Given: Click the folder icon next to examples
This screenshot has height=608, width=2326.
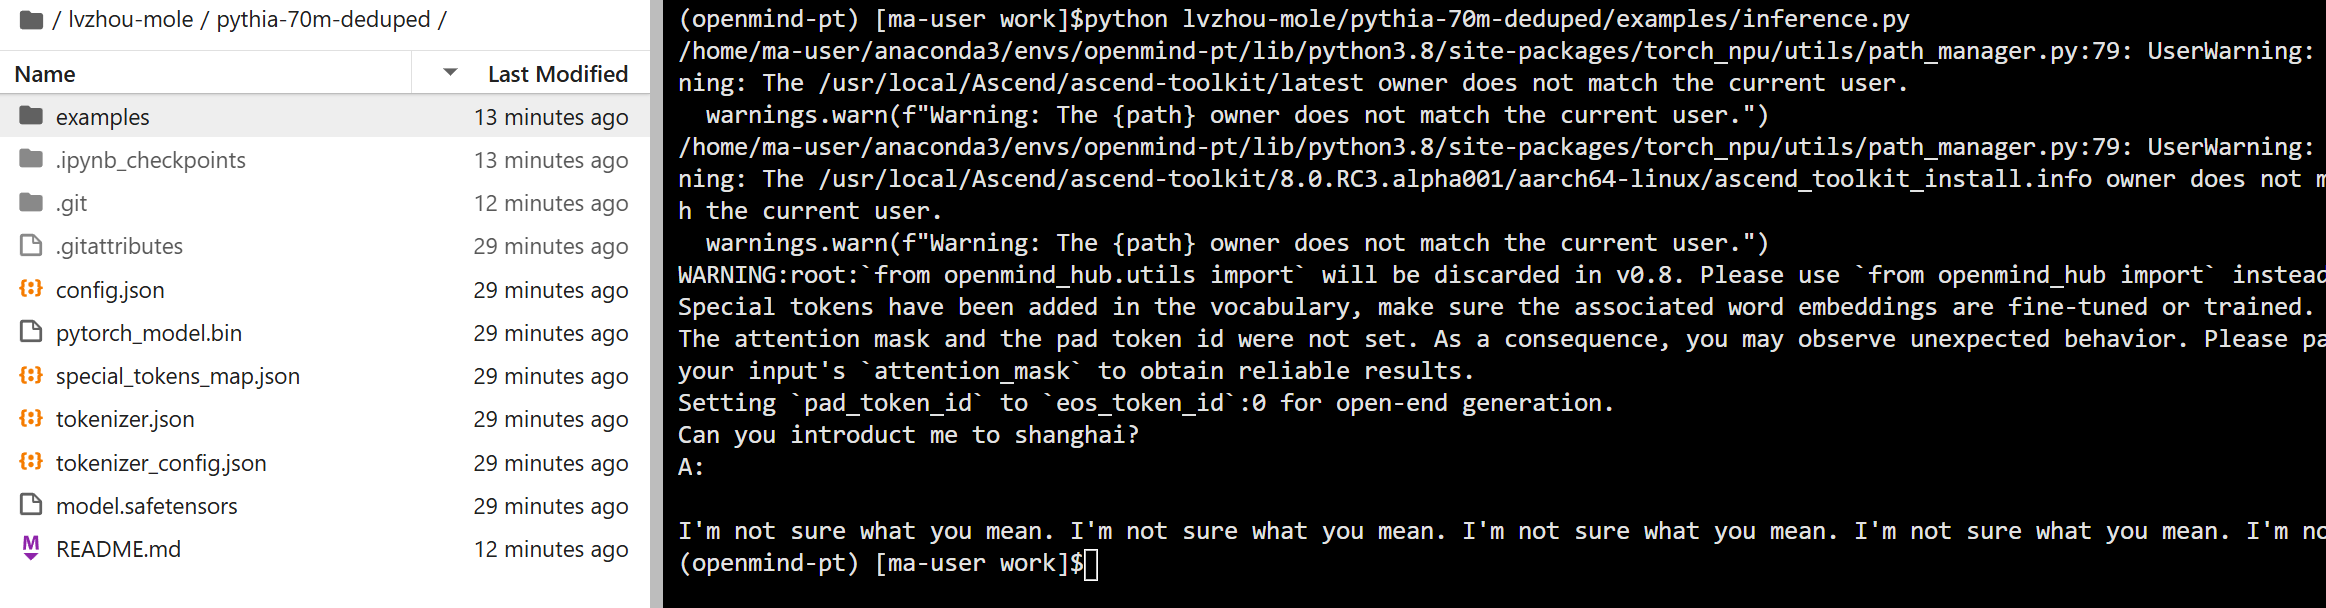Looking at the screenshot, I should coord(31,116).
